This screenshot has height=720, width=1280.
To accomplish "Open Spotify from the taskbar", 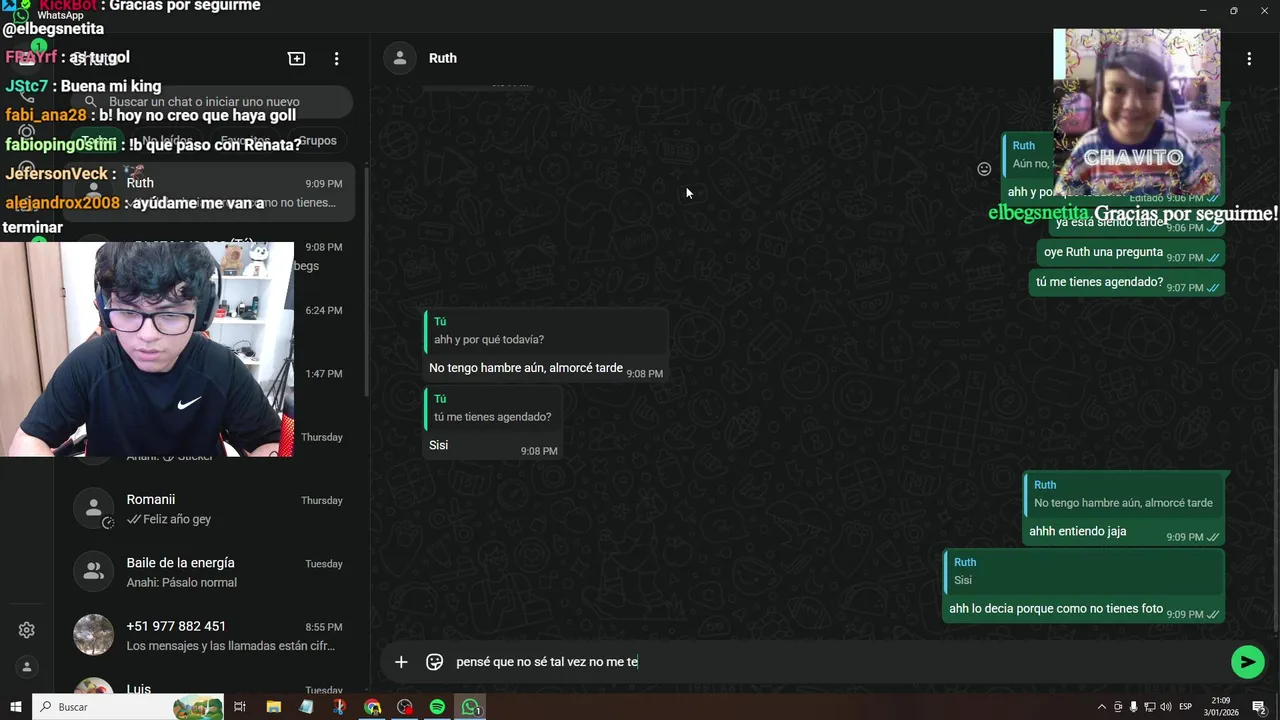I will [437, 707].
